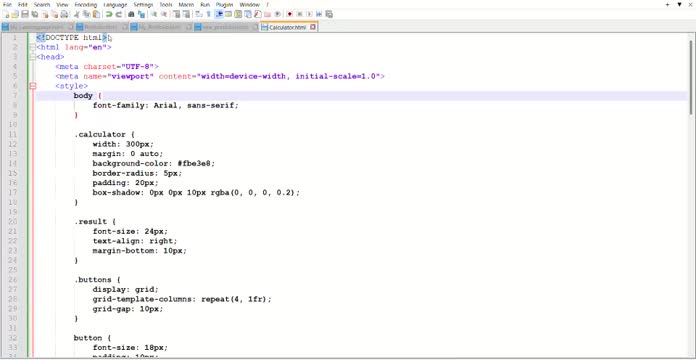Viewport: 696px width, 360px height.
Task: Switch to the Calculator.html tab
Action: click(x=288, y=28)
